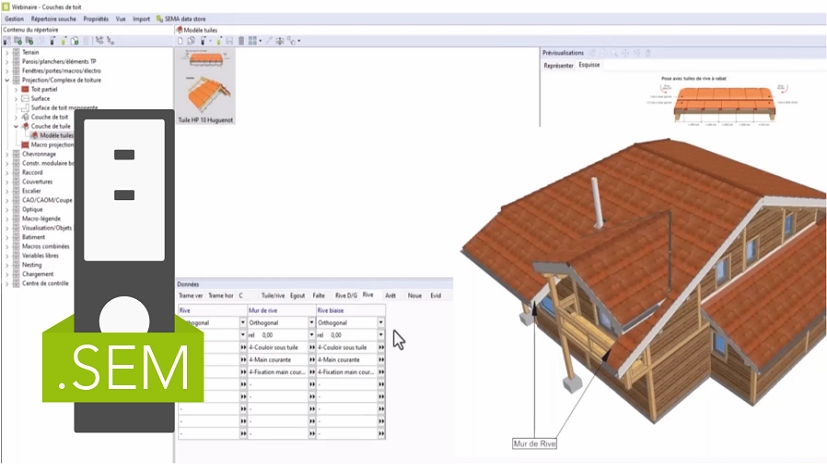Viewport: 827px width, 464px height.
Task: Click the SEMA data store icon
Action: pos(159,18)
